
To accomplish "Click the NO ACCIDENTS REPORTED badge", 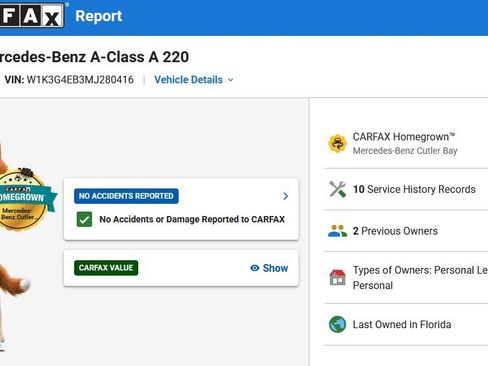I will (126, 196).
